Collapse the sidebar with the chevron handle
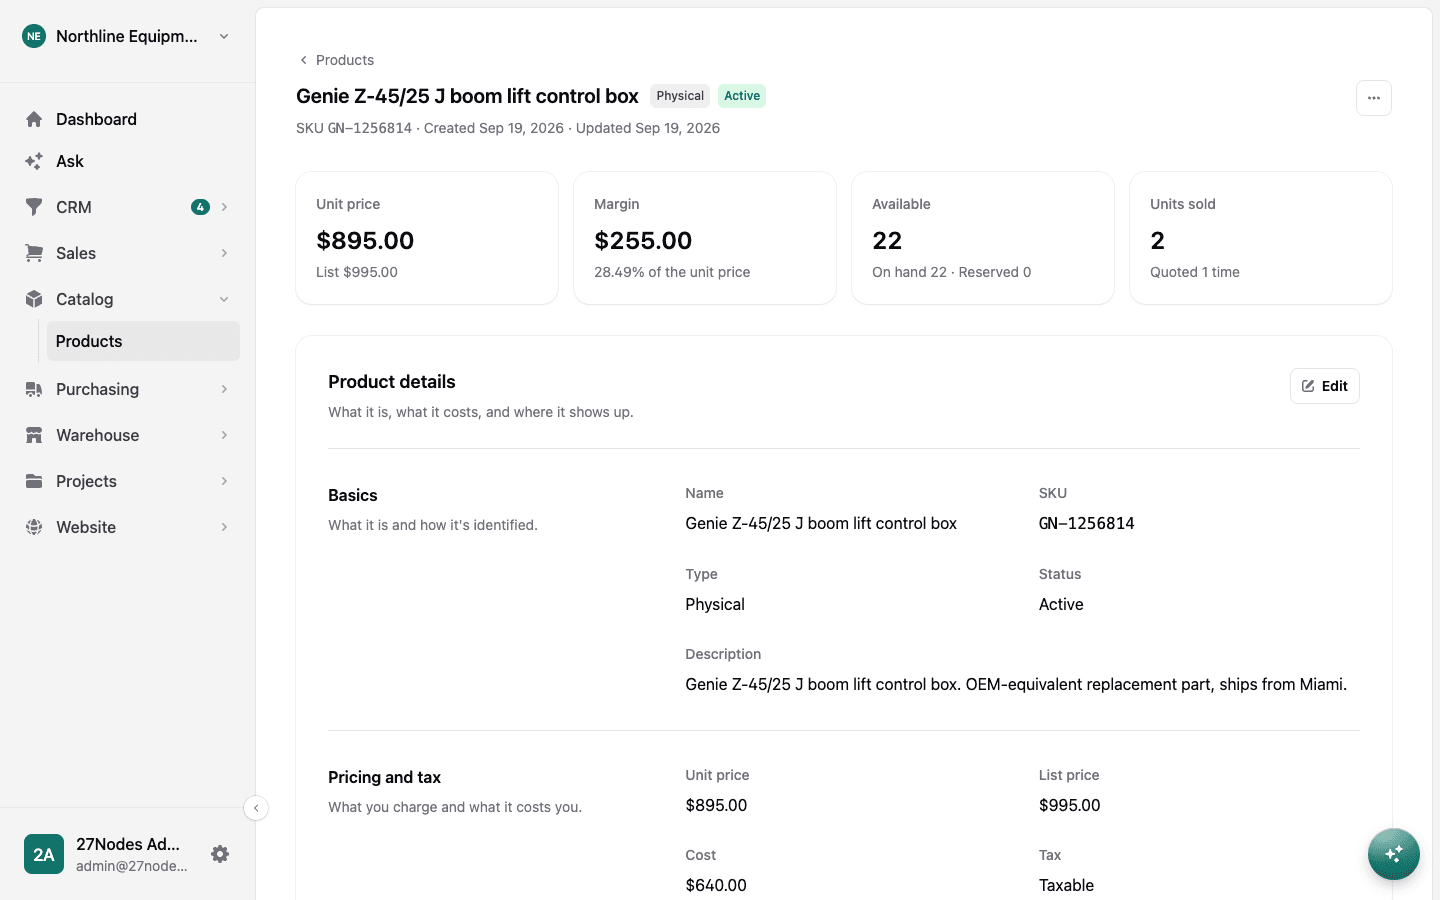 click(256, 808)
